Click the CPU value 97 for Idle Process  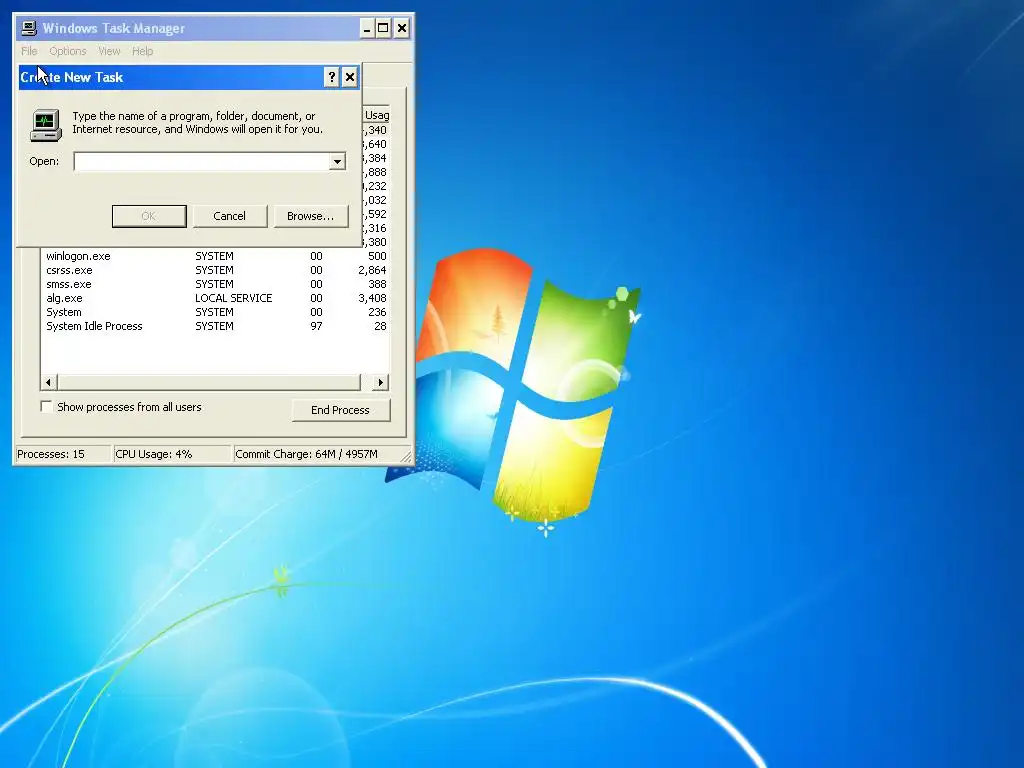316,326
